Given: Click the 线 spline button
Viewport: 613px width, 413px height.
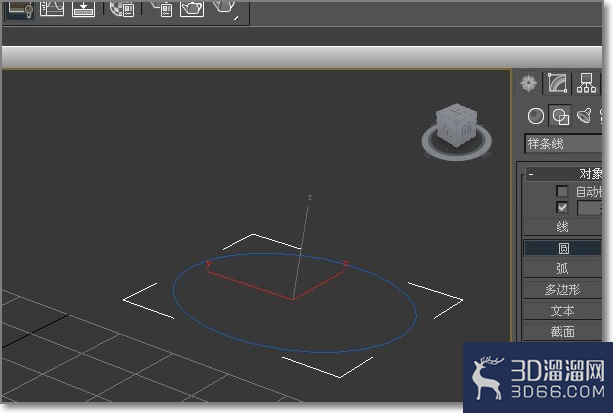Looking at the screenshot, I should (562, 227).
